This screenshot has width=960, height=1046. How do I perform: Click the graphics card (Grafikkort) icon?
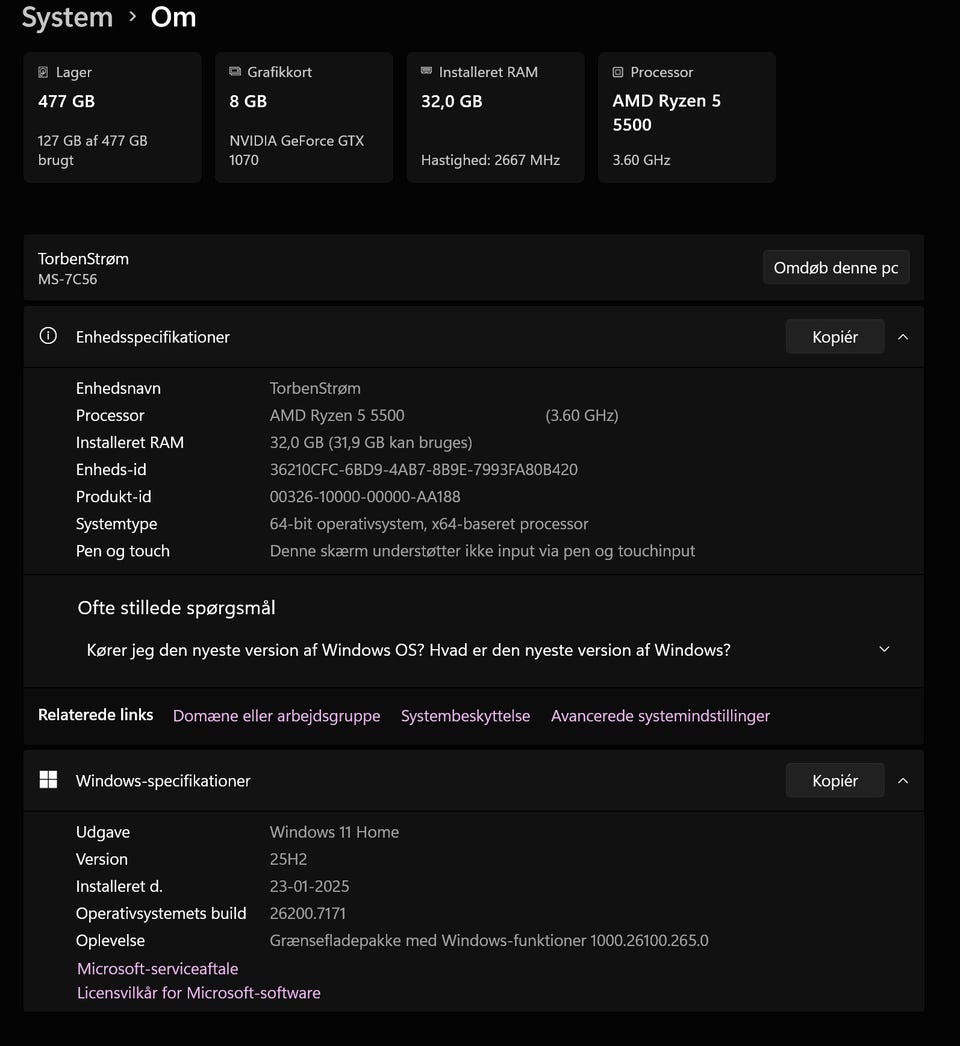[235, 72]
